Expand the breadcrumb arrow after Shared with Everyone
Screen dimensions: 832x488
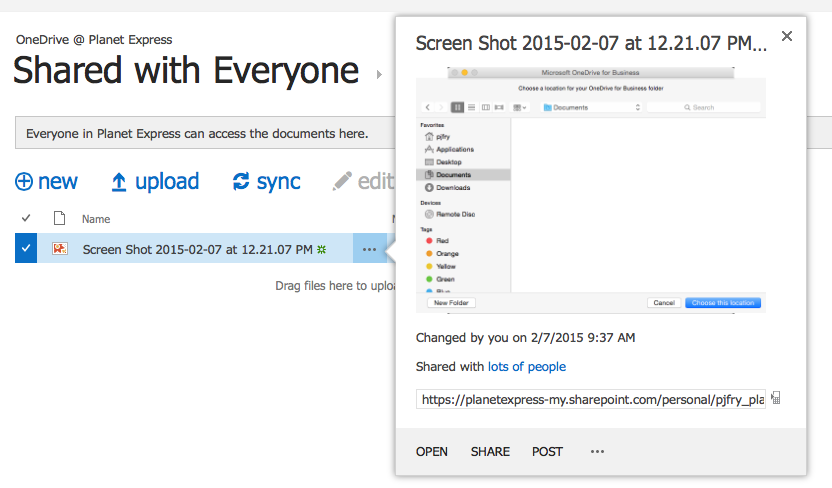point(379,74)
